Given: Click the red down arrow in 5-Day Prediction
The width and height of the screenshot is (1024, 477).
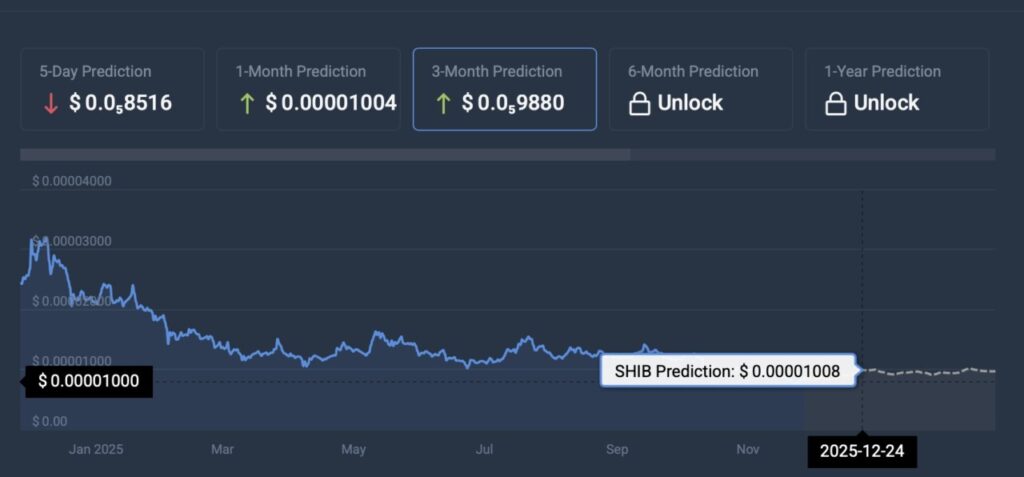Looking at the screenshot, I should point(48,103).
